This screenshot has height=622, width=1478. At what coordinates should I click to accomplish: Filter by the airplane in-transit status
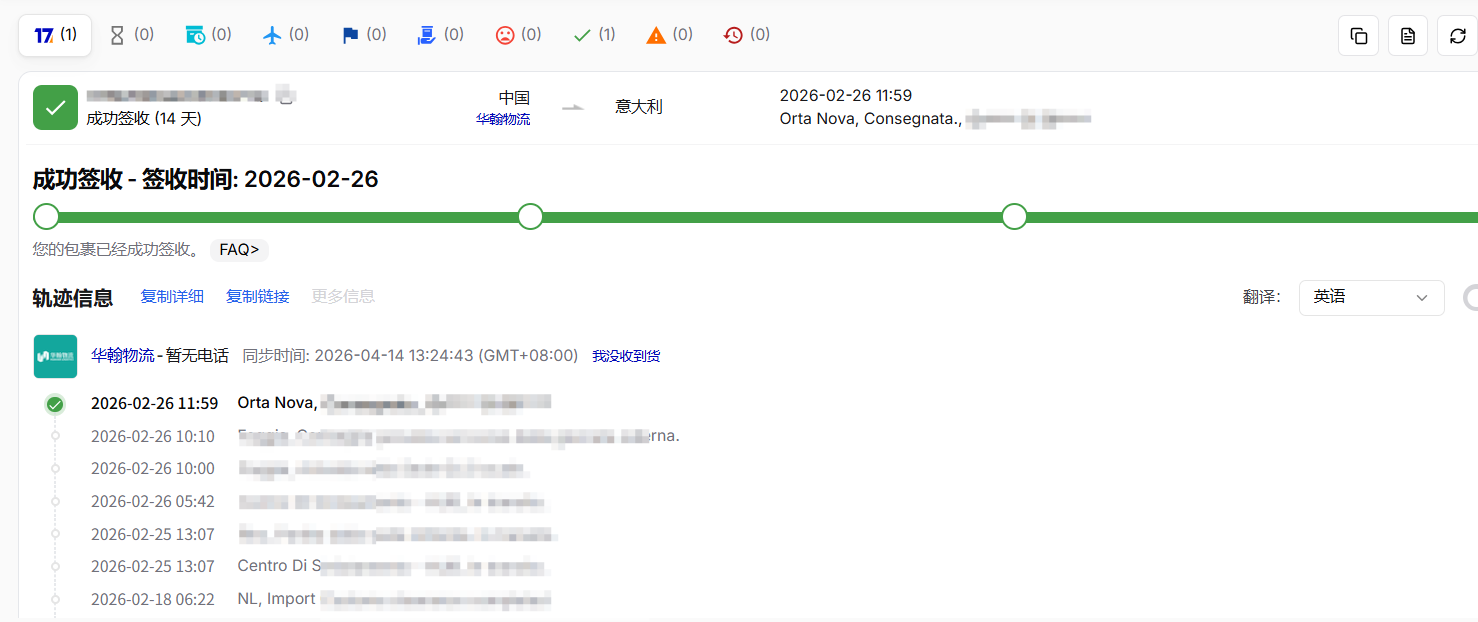[285, 35]
